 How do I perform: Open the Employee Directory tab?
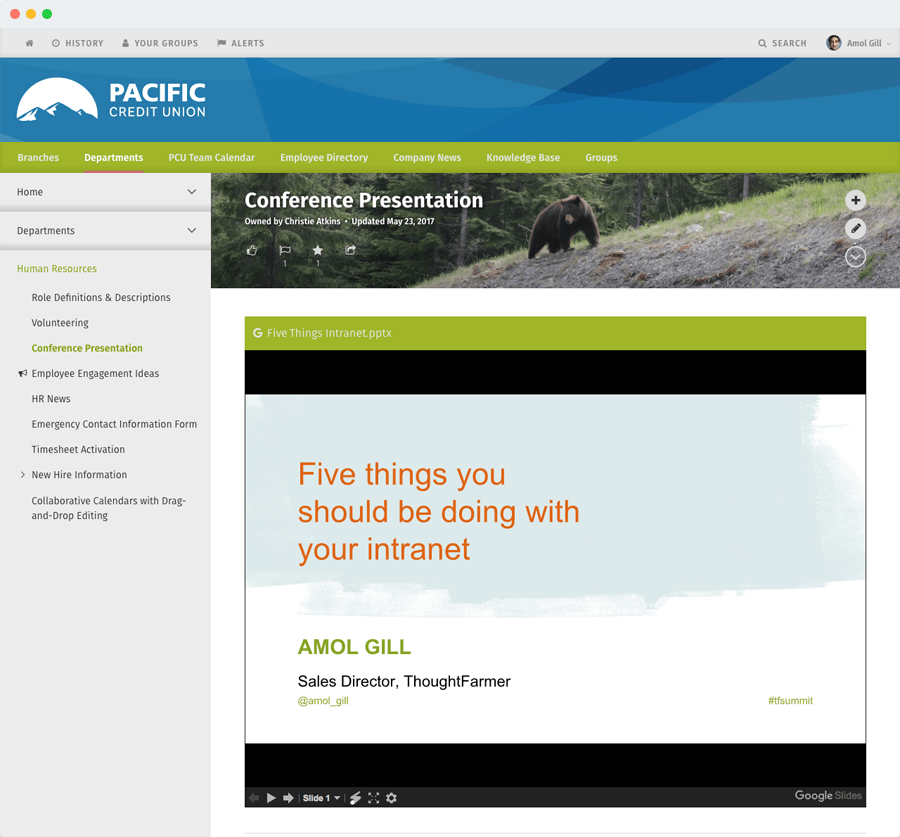(324, 157)
